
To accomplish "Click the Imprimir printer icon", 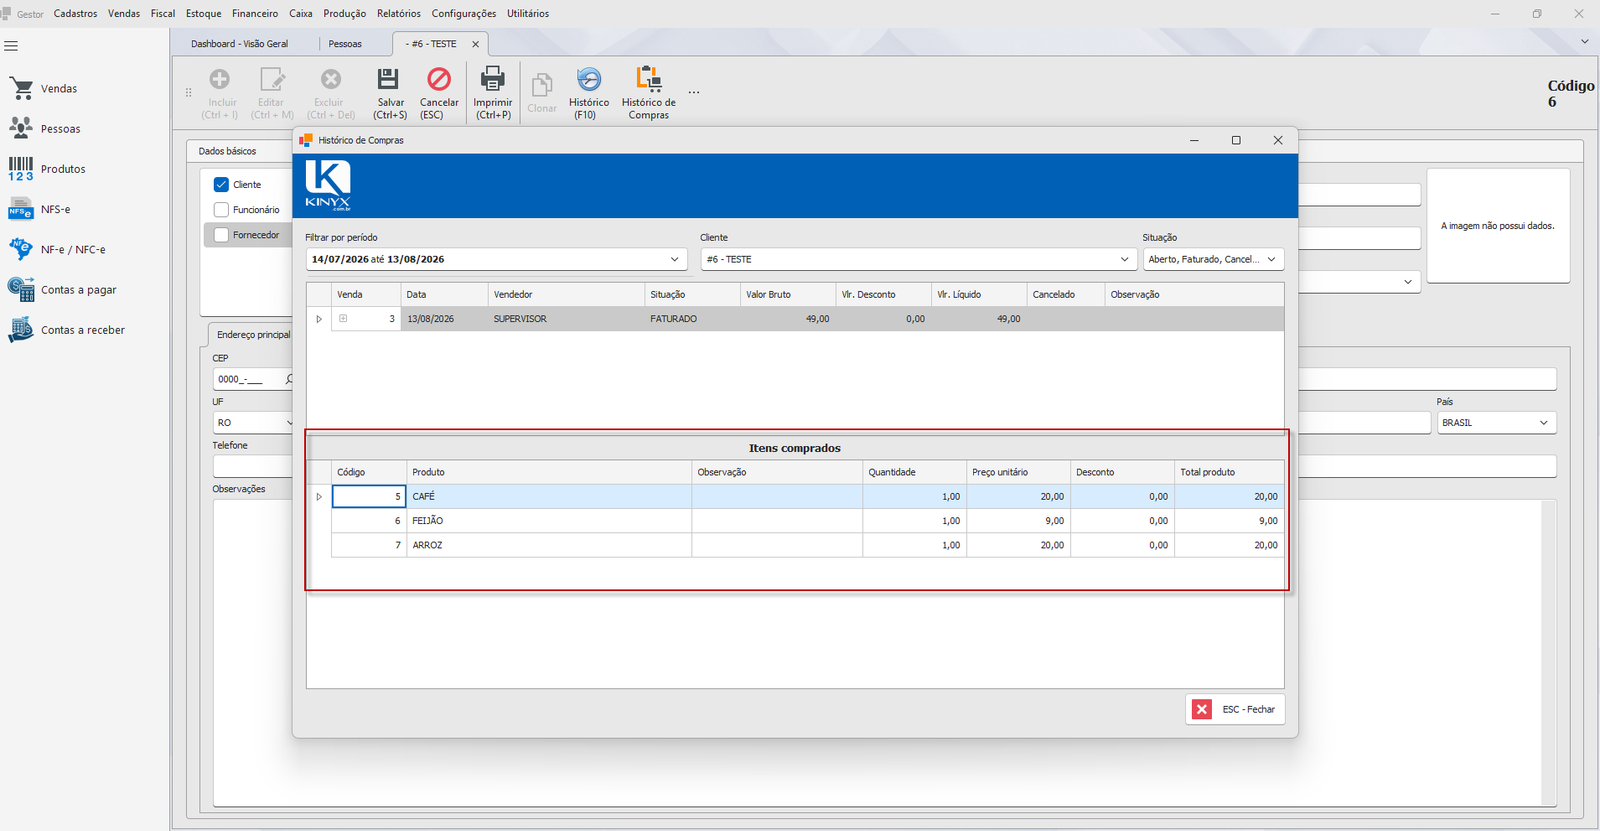I will [492, 79].
